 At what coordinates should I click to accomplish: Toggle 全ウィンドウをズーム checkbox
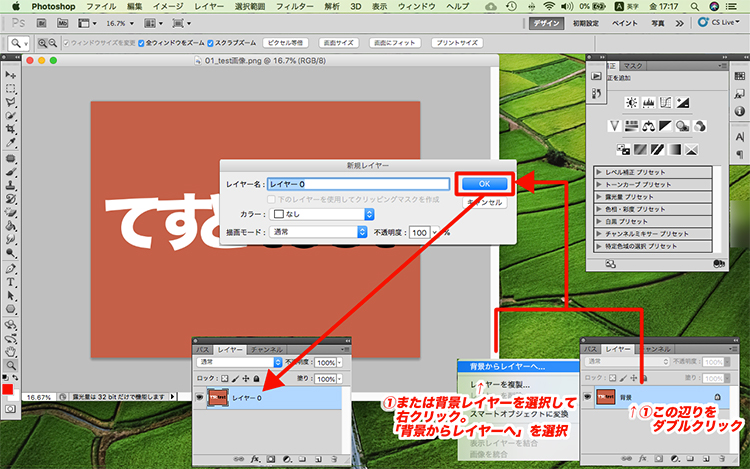(141, 43)
